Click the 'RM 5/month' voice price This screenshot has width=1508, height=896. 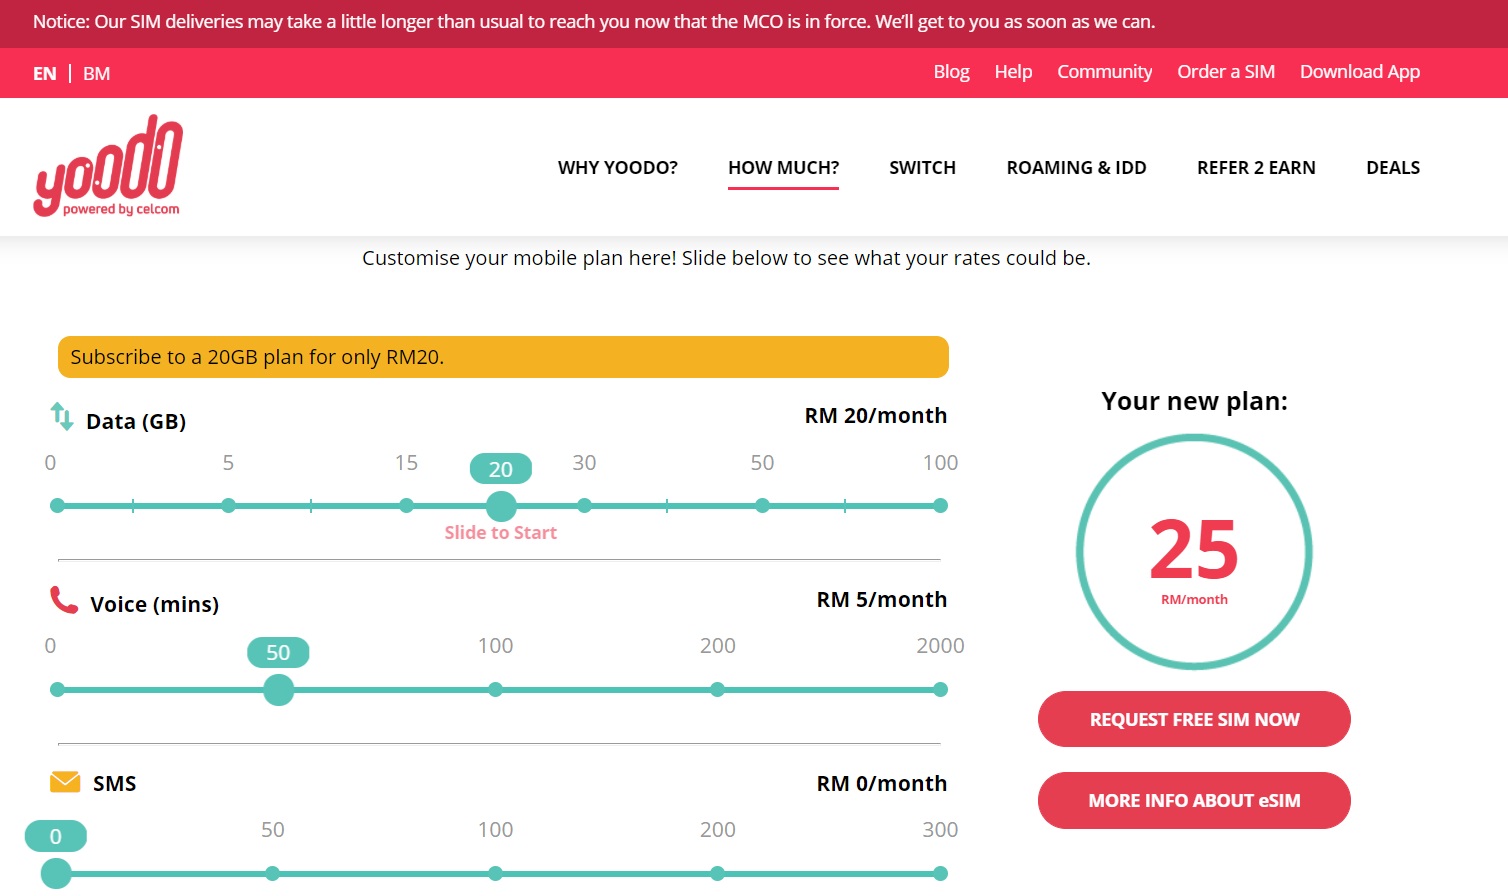882,599
